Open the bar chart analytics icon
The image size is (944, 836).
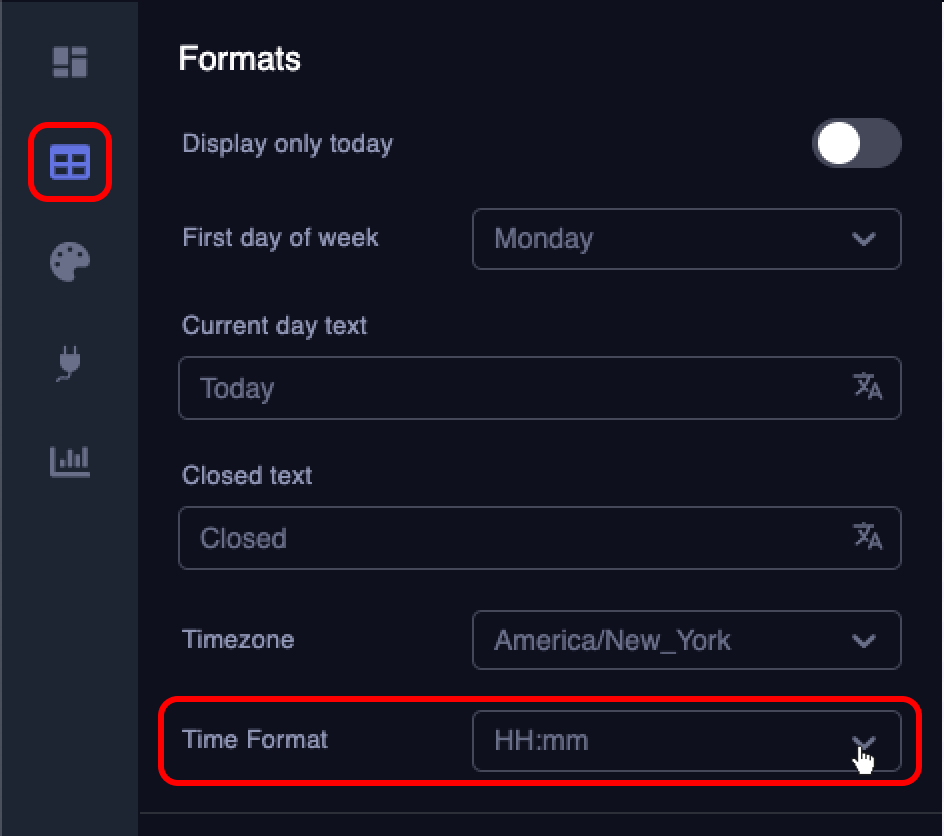click(70, 461)
